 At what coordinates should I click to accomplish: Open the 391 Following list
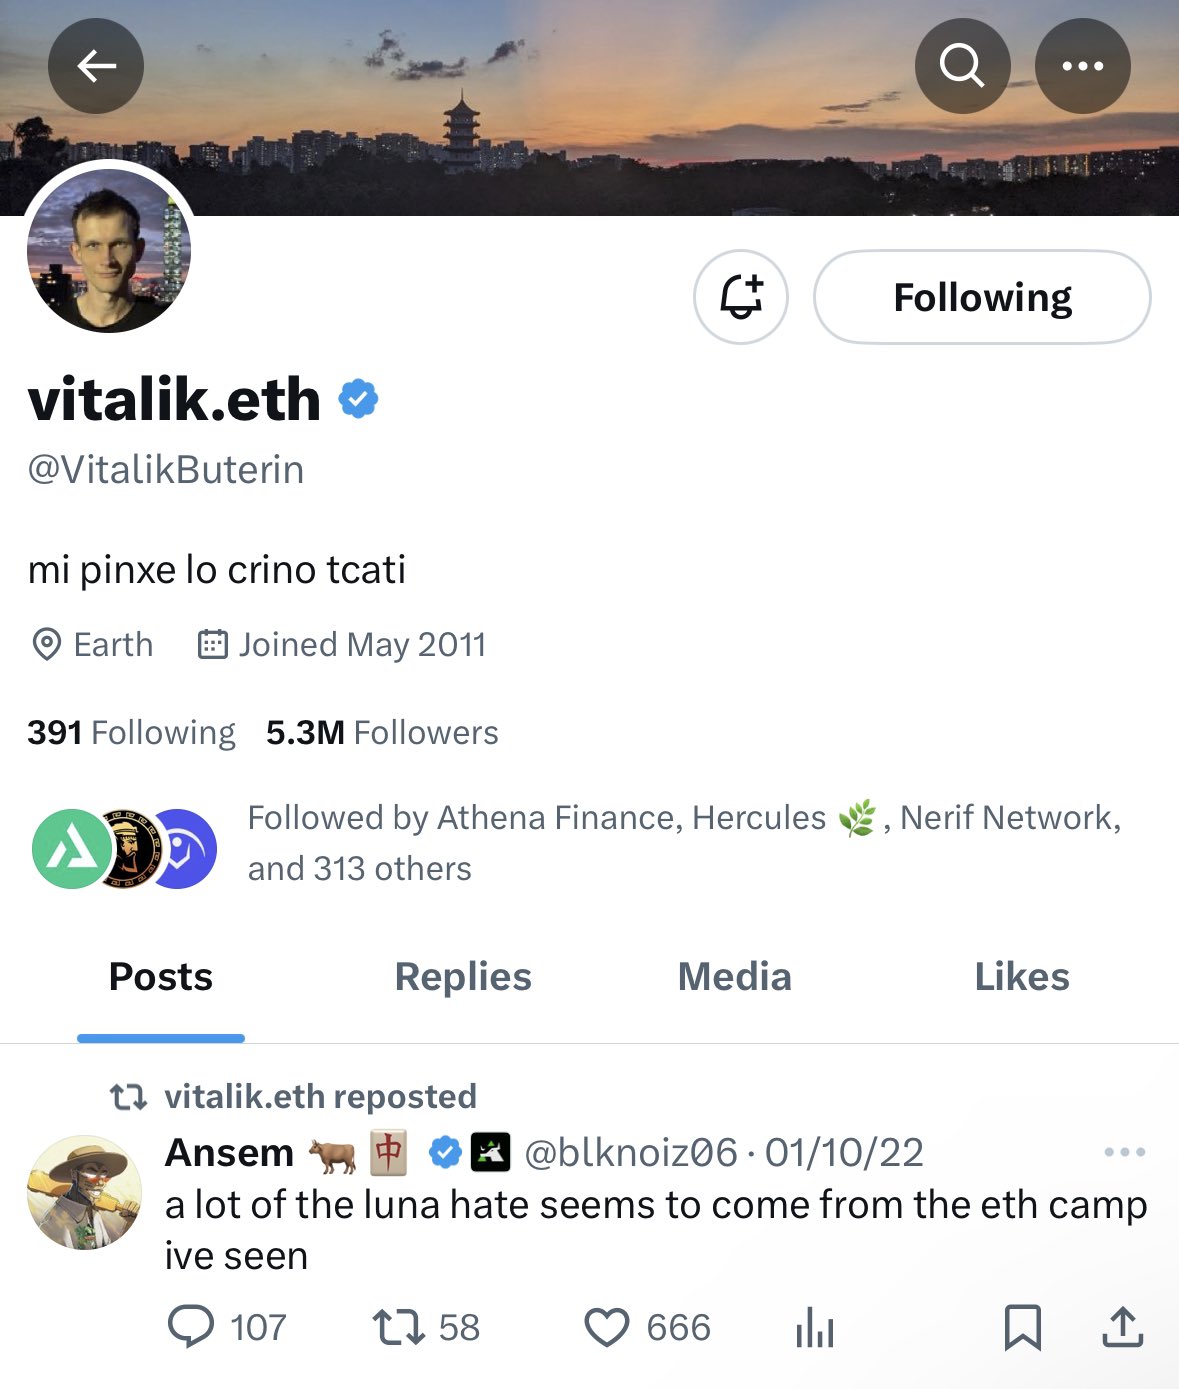131,732
